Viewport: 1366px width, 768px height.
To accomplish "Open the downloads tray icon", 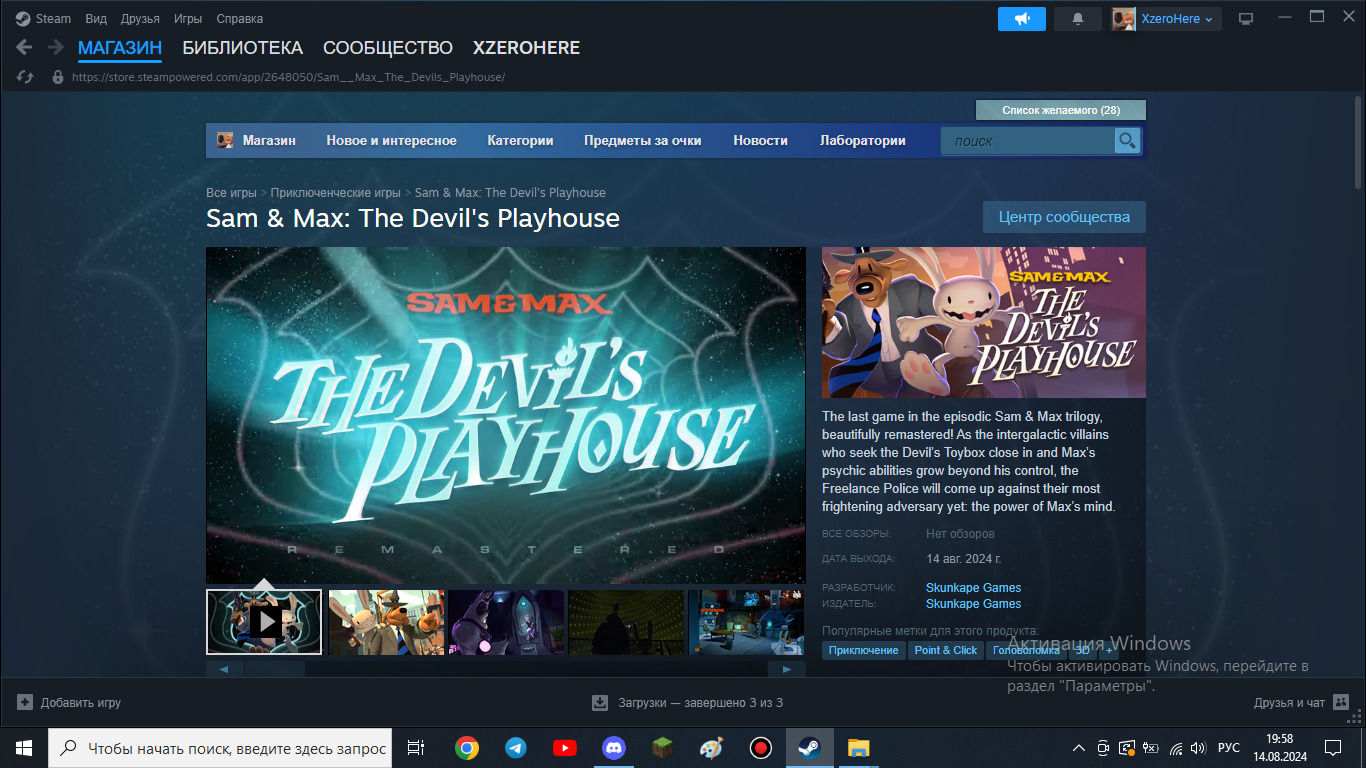I will (x=600, y=703).
